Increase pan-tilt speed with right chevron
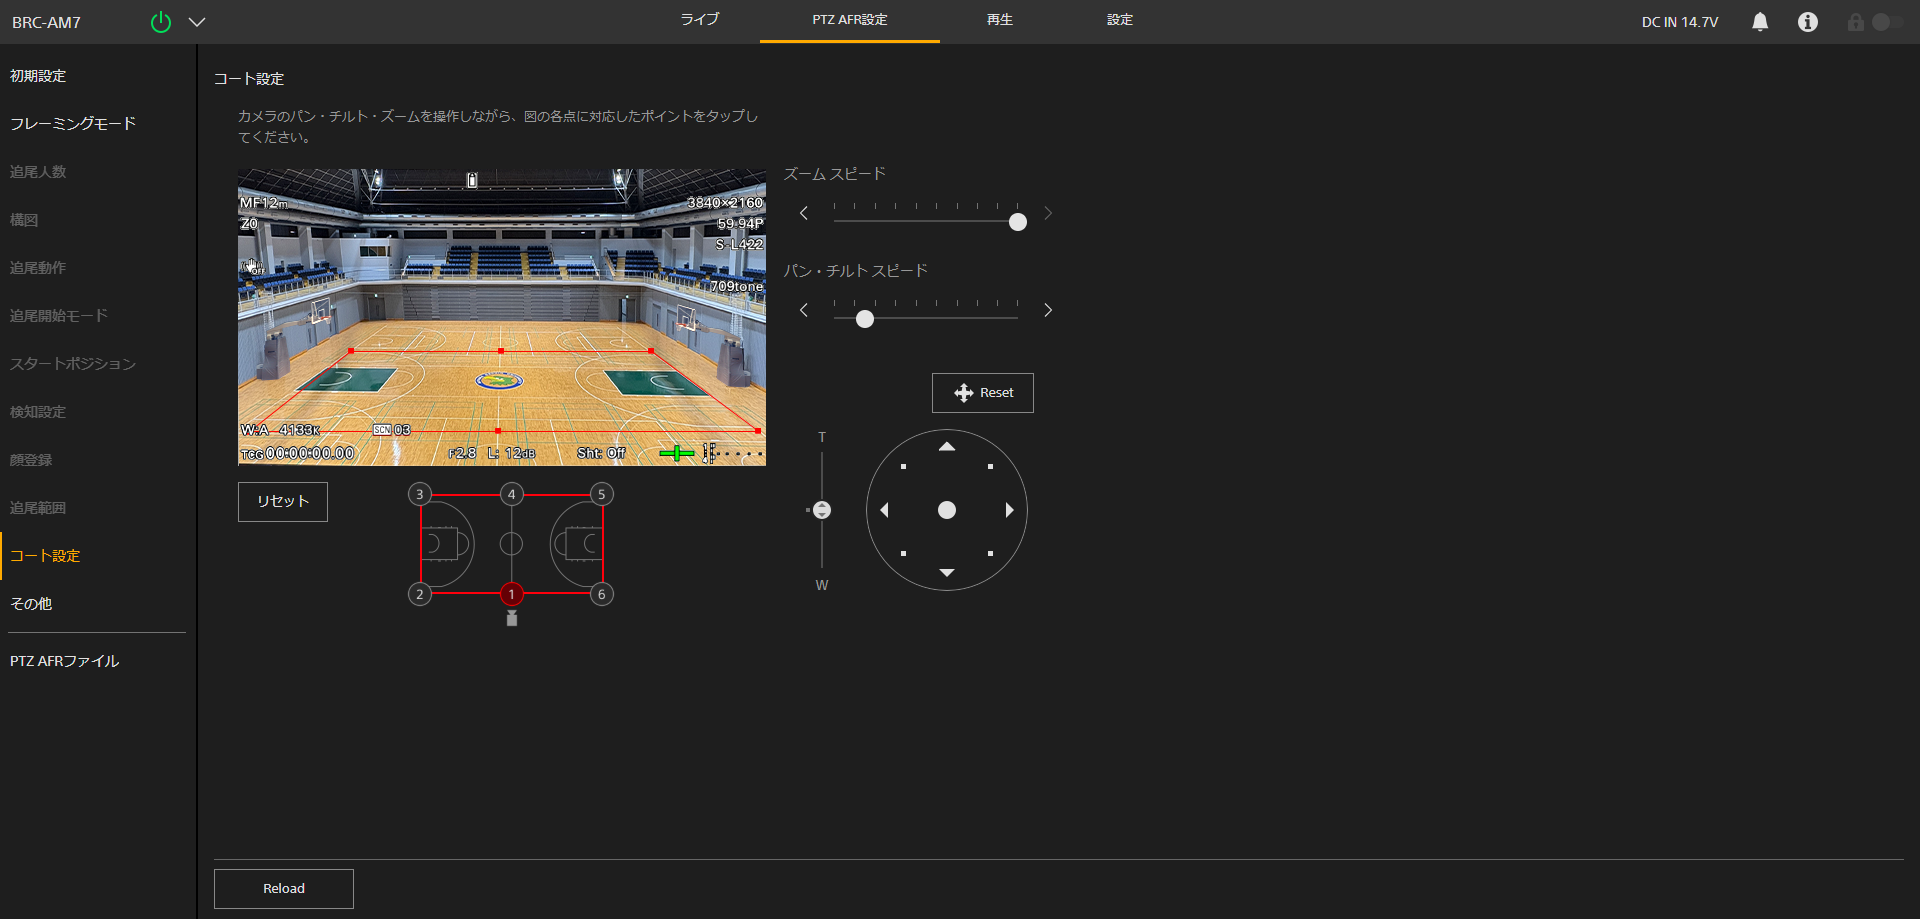Screen dimensions: 1920x919 point(1047,310)
